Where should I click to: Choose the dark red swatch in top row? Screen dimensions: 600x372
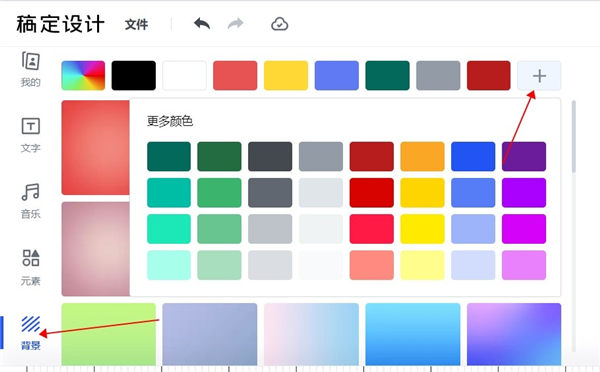click(489, 75)
